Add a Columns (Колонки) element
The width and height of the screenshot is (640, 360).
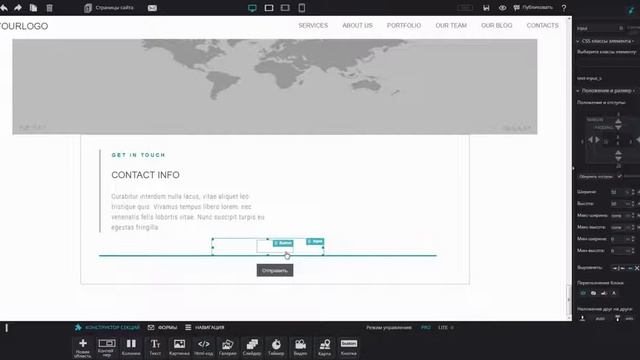tap(131, 348)
